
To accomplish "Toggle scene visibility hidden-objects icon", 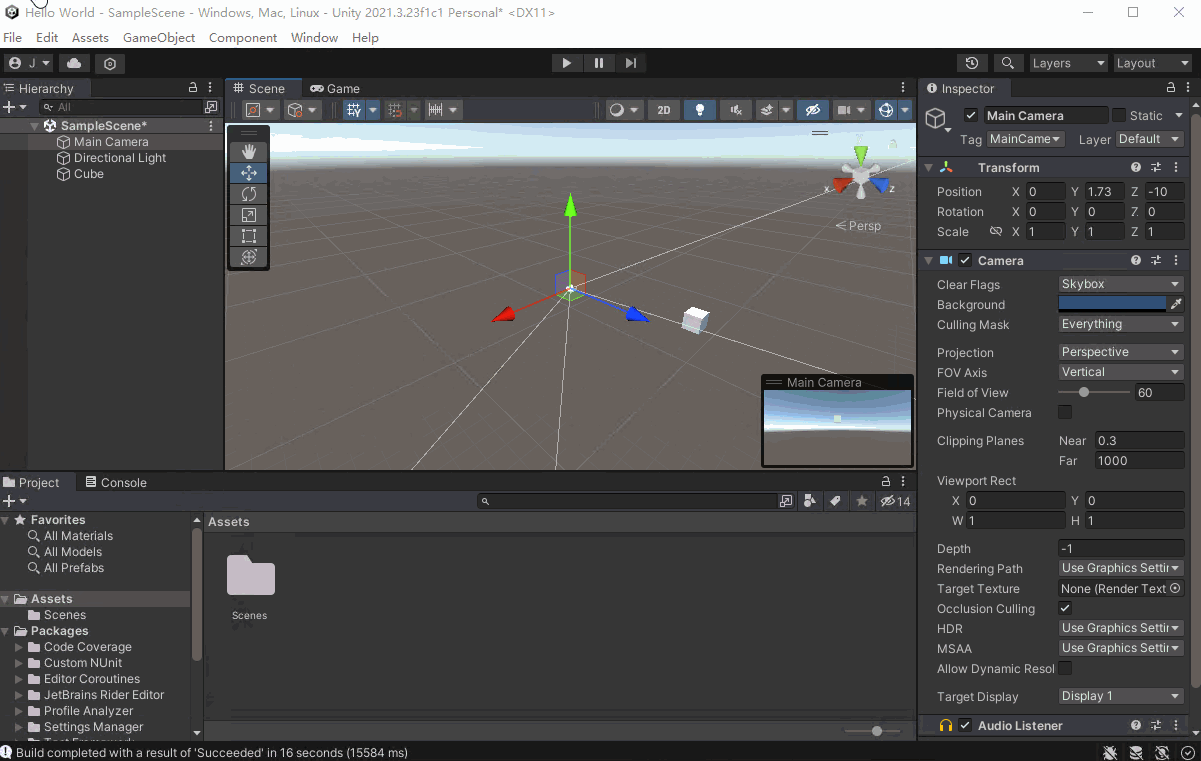I will click(812, 110).
